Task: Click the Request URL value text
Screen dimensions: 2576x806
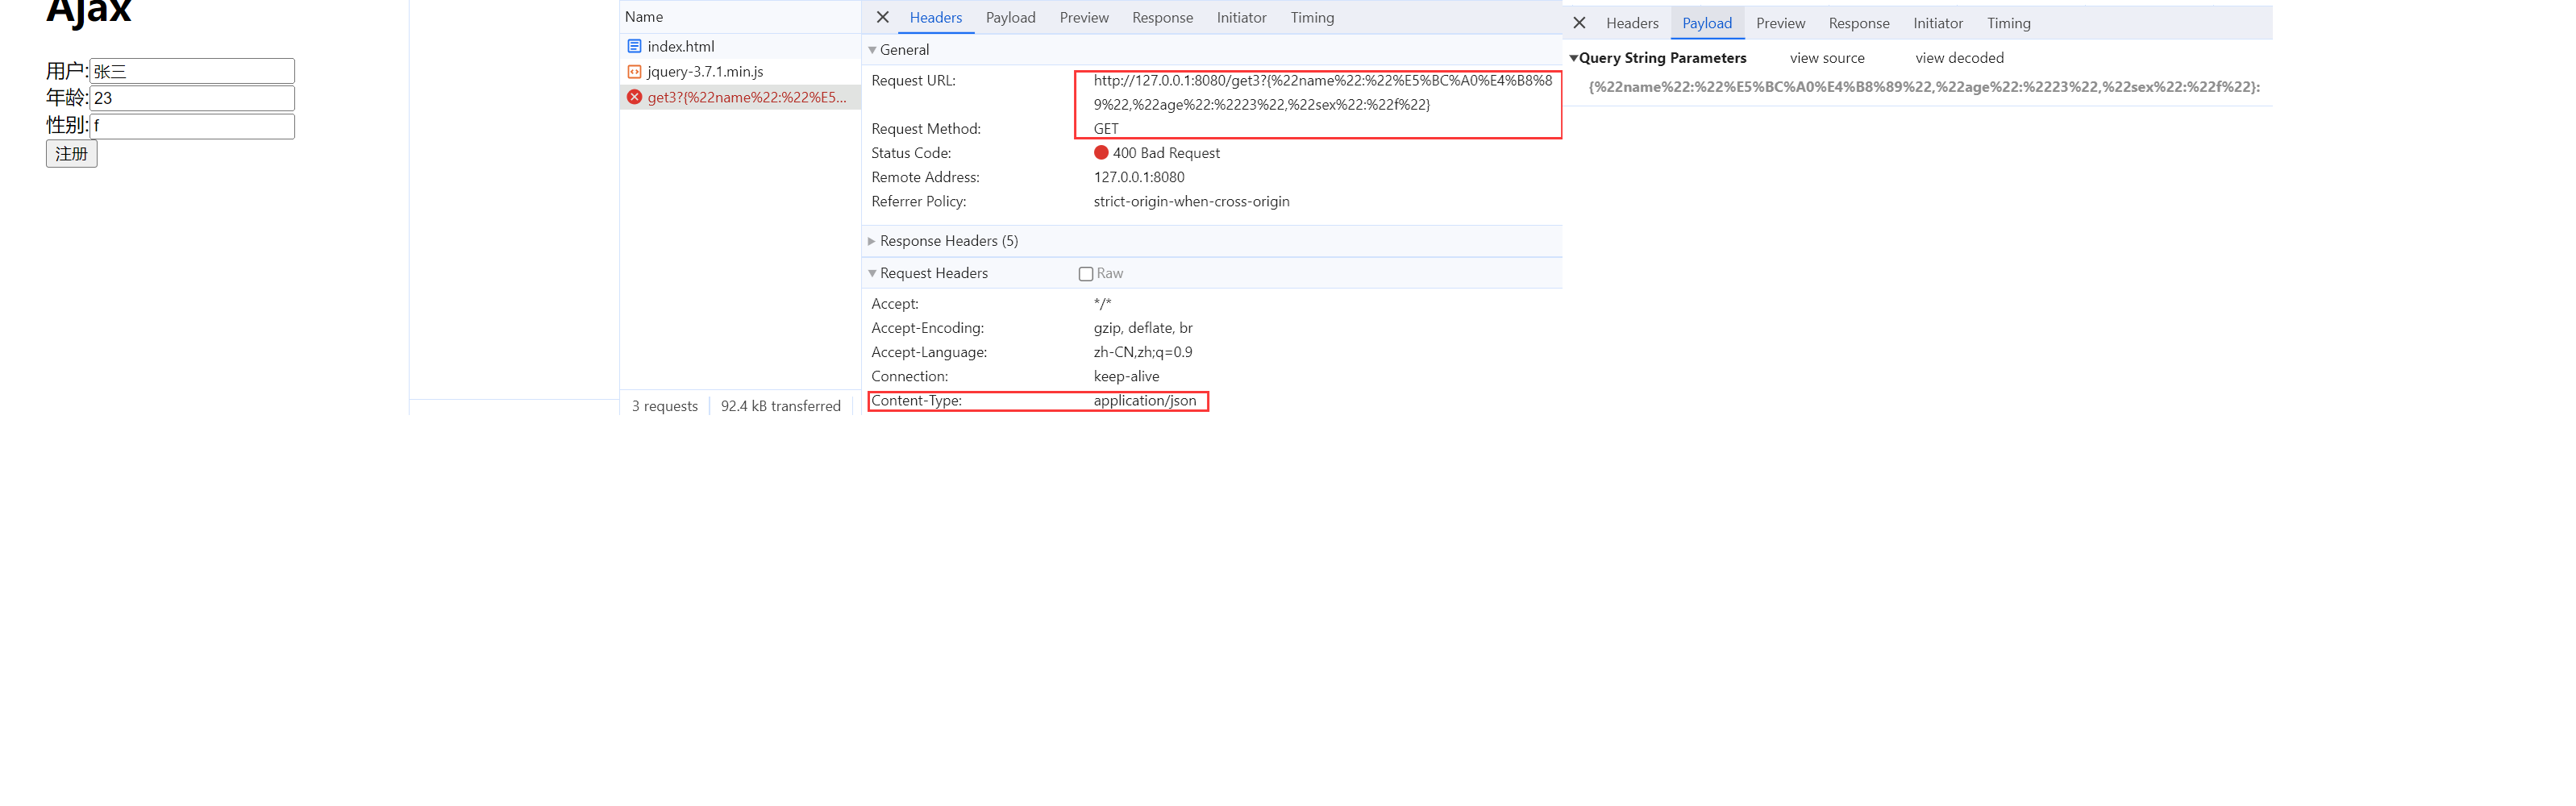Action: tap(1322, 92)
